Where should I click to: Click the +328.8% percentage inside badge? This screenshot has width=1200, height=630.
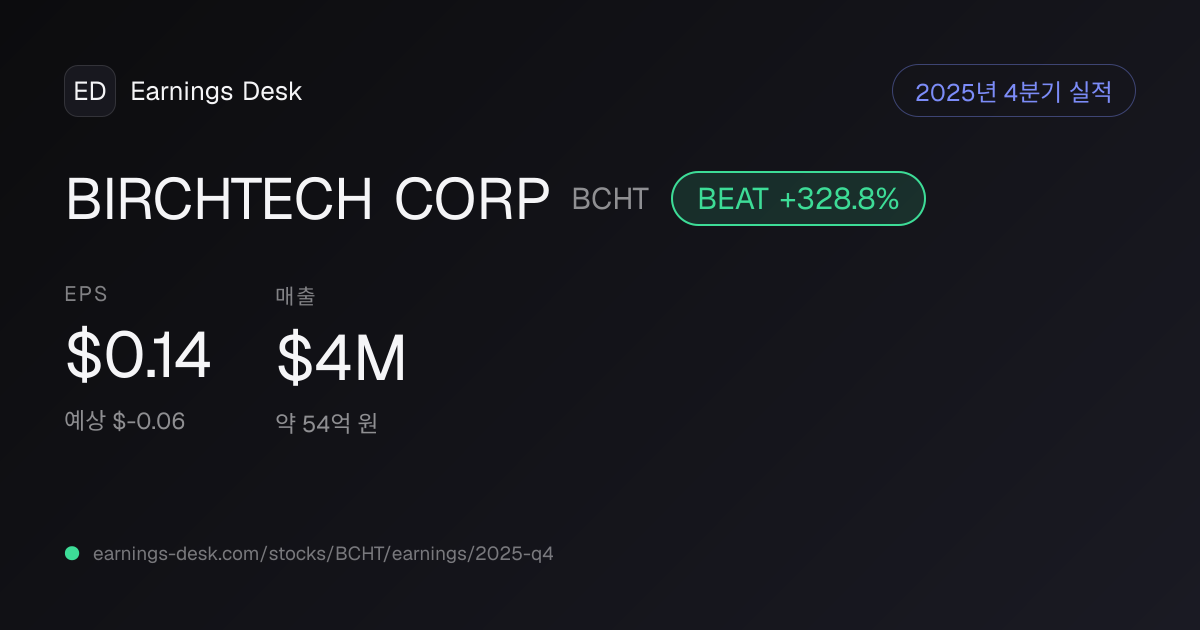(839, 199)
